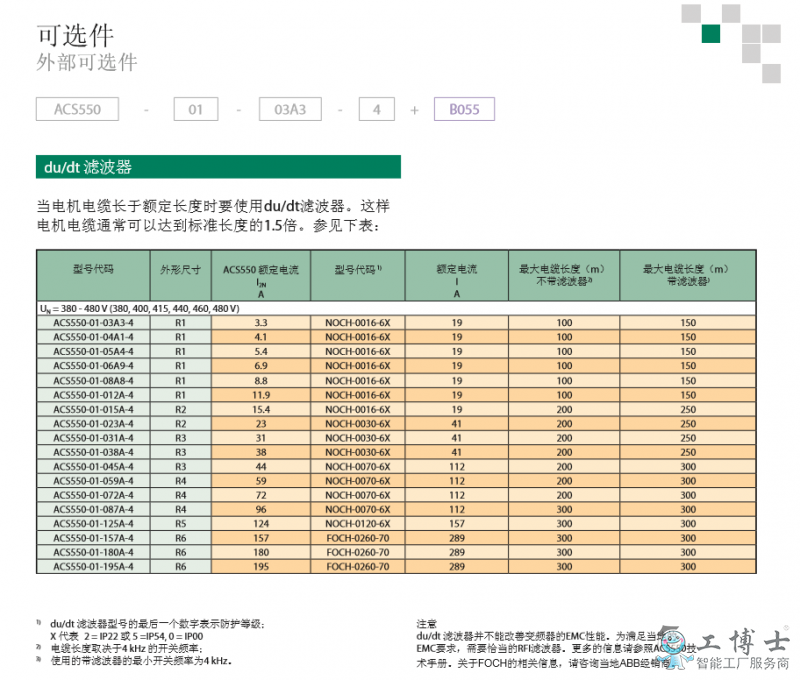Select model code "ACS550-01-157A-4"
The width and height of the screenshot is (800, 680).
click(x=93, y=538)
